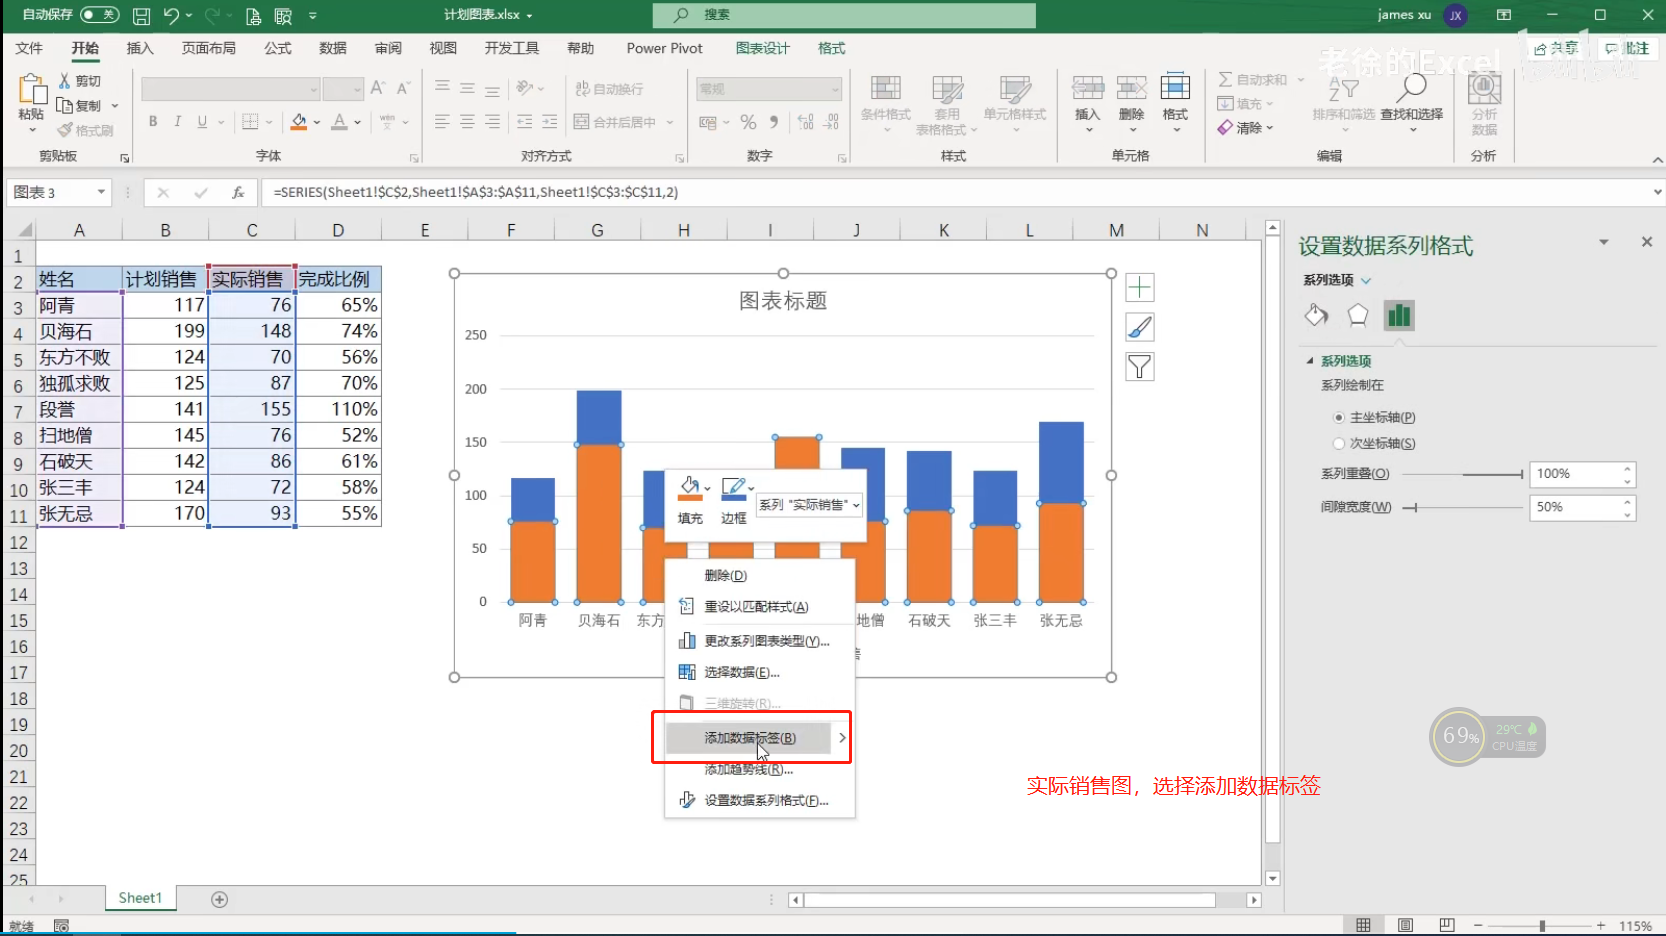
Task: Click the Comments (批注) button
Action: (1628, 48)
